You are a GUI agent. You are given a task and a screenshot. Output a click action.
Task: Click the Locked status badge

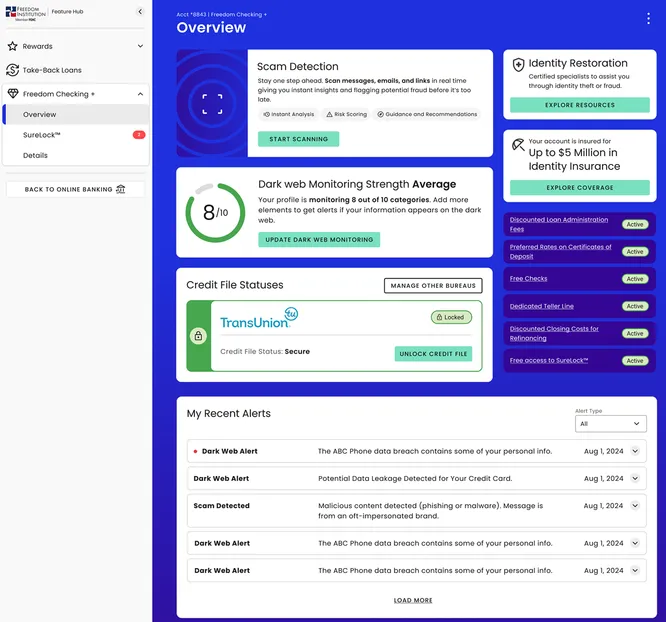click(451, 317)
